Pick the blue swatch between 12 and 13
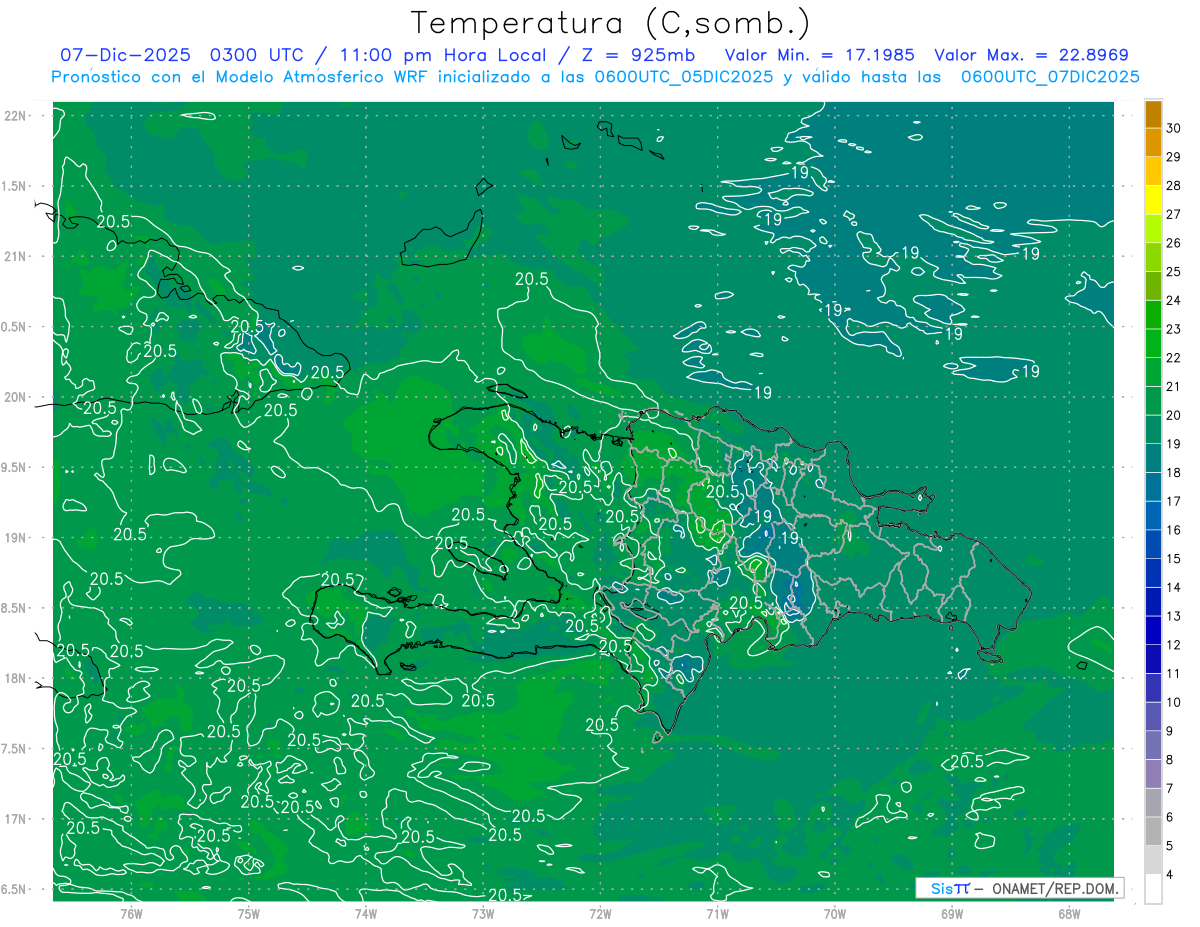 1153,631
